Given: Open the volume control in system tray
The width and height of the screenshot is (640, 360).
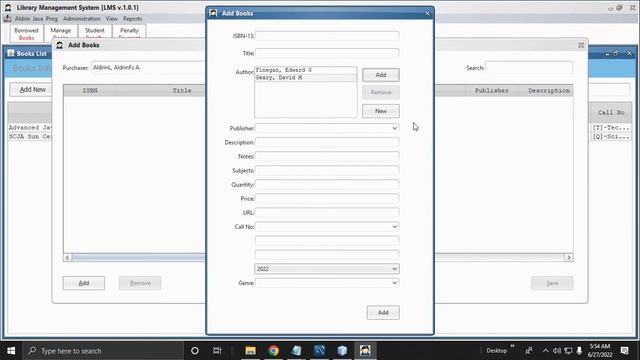Looking at the screenshot, I should 557,351.
